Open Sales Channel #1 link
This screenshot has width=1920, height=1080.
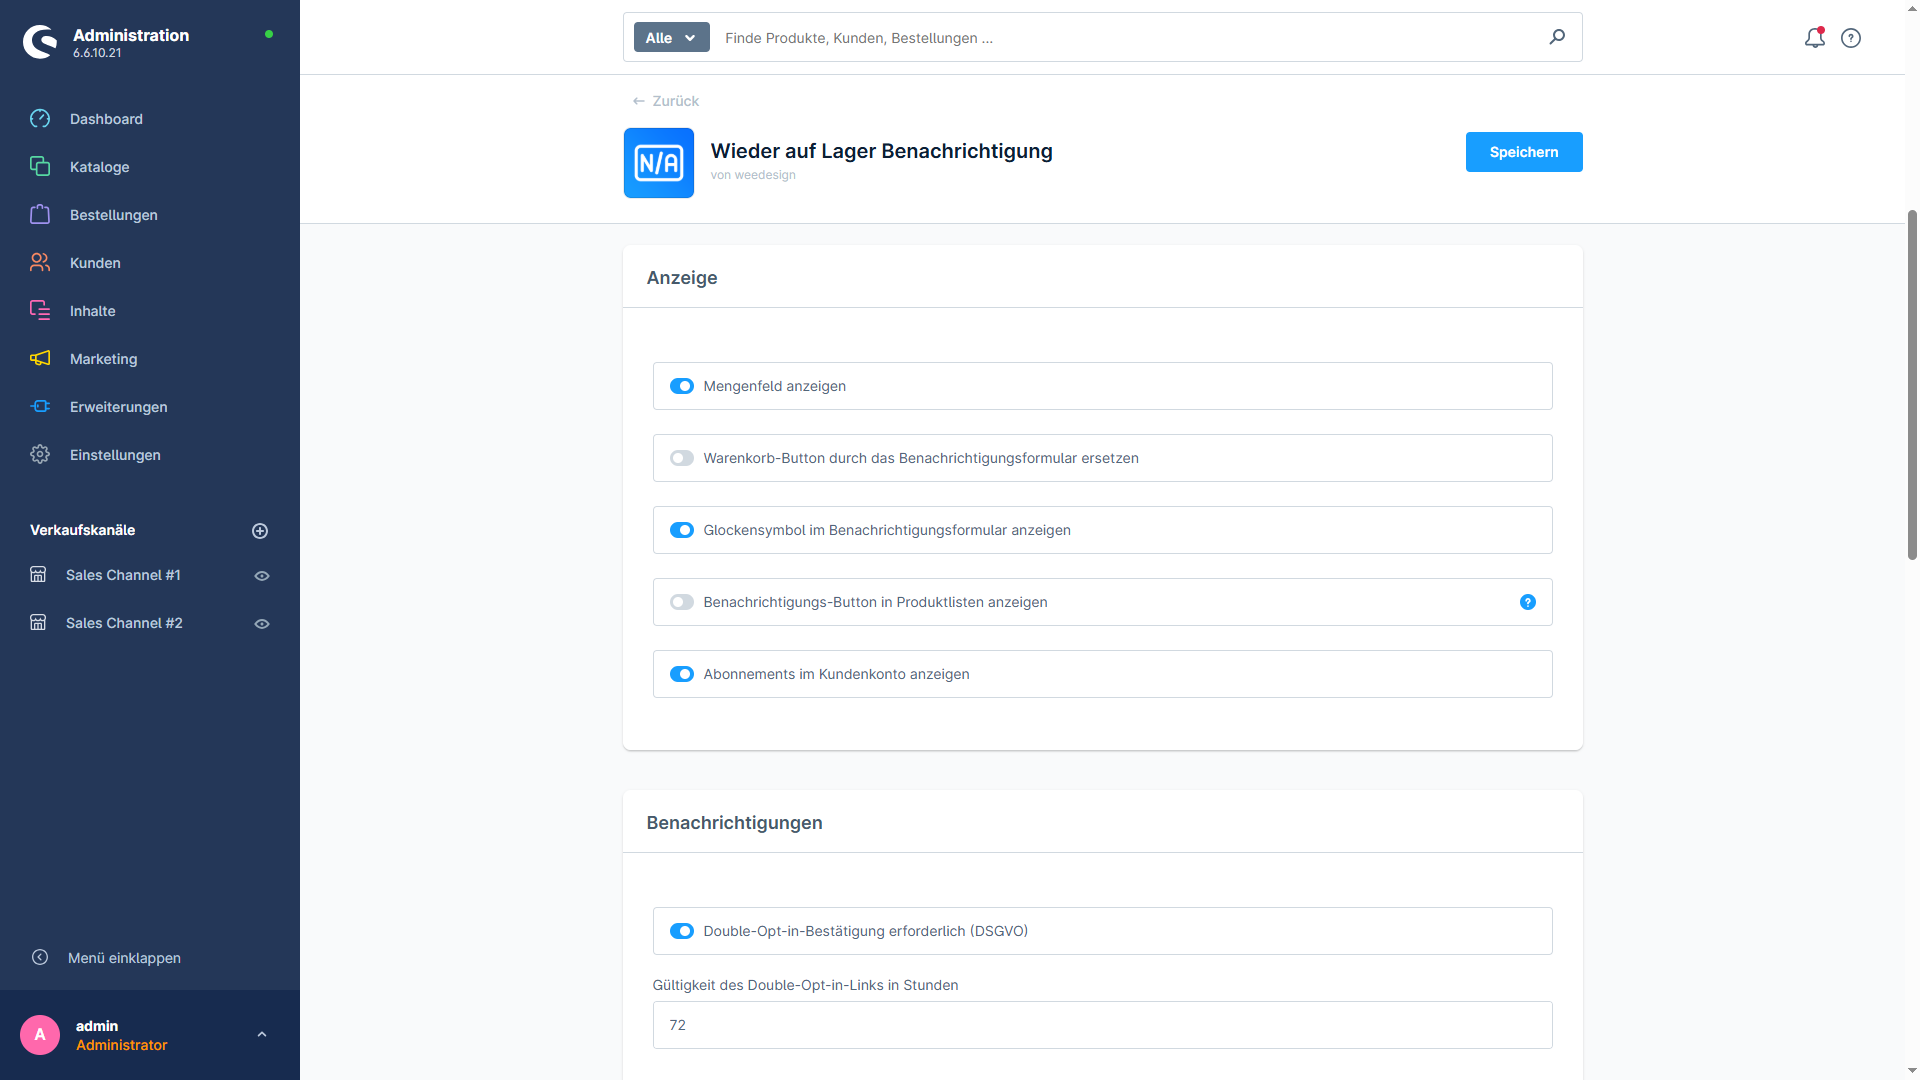123,575
